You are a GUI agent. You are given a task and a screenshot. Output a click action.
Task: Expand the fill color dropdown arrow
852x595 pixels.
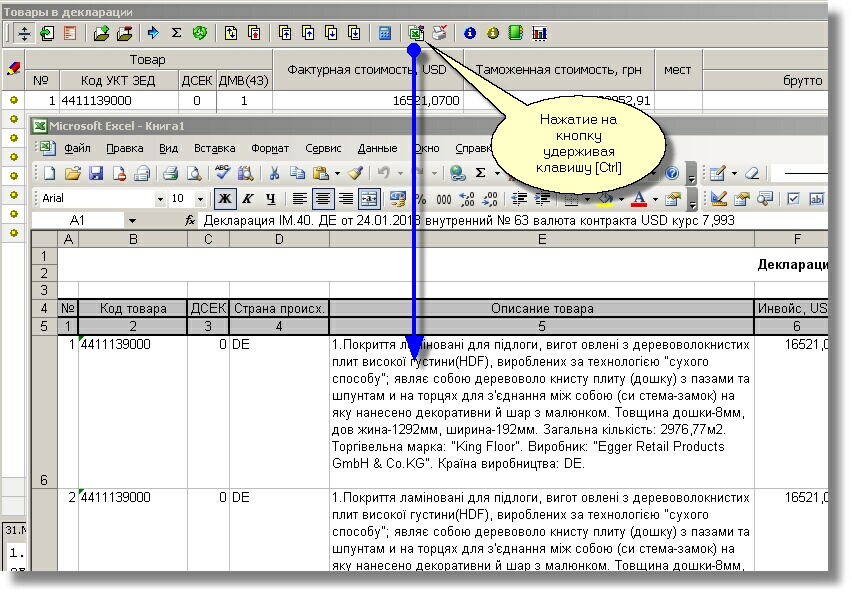pos(621,199)
